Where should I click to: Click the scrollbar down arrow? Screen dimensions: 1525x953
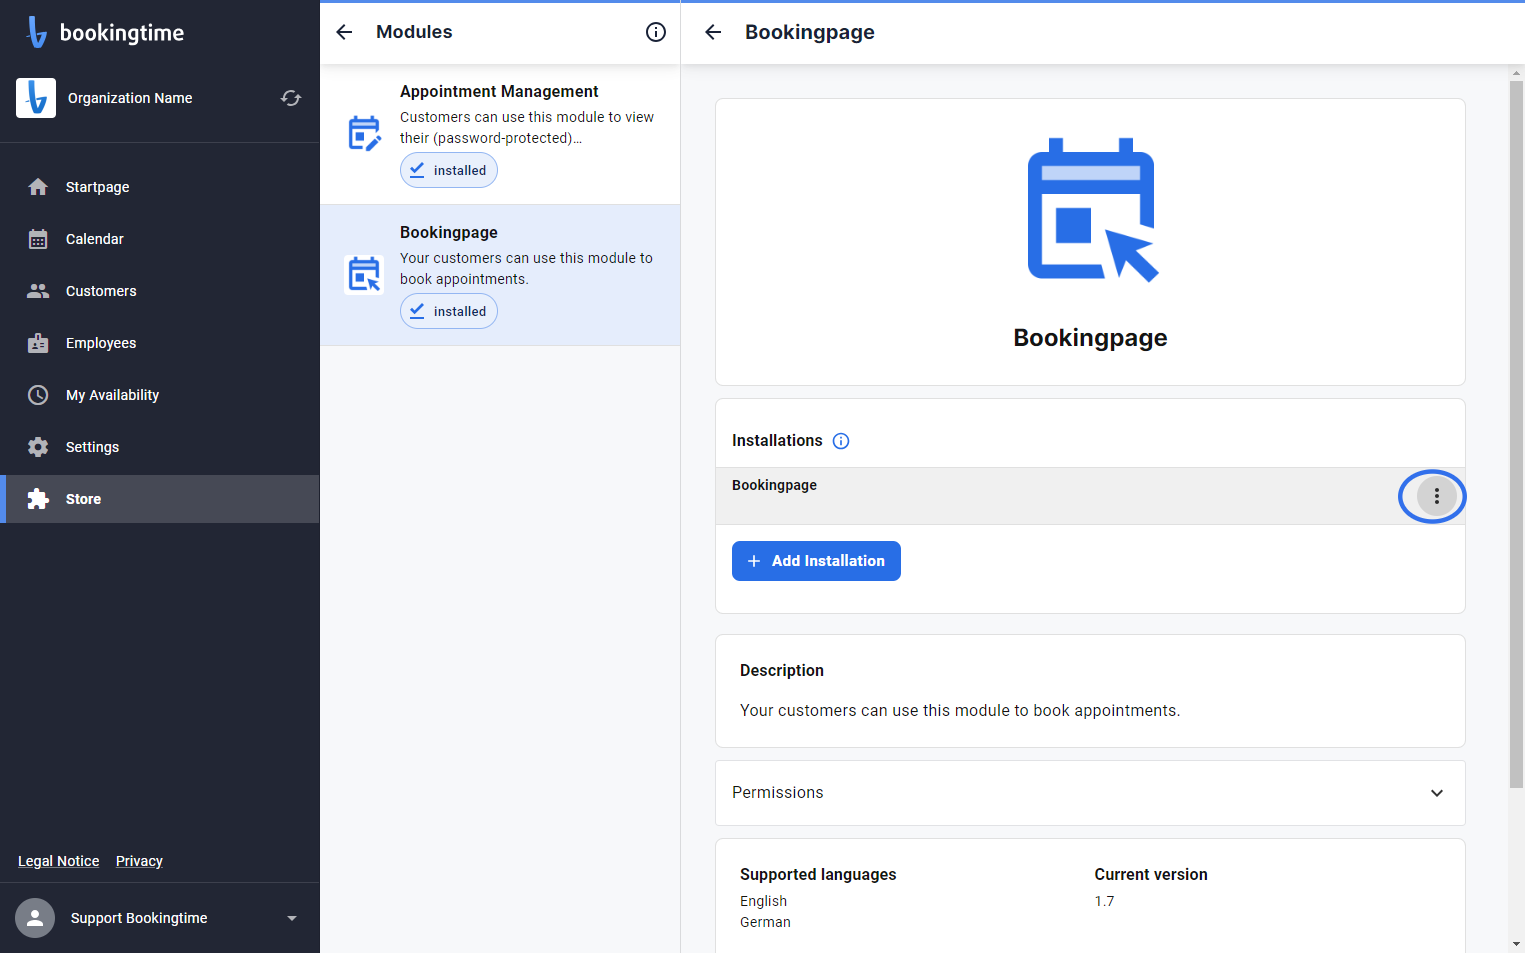(1517, 944)
